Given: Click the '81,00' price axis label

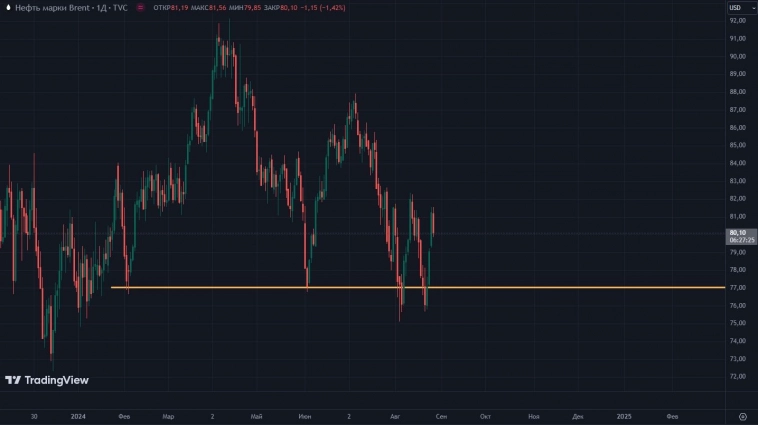Looking at the screenshot, I should tap(737, 217).
